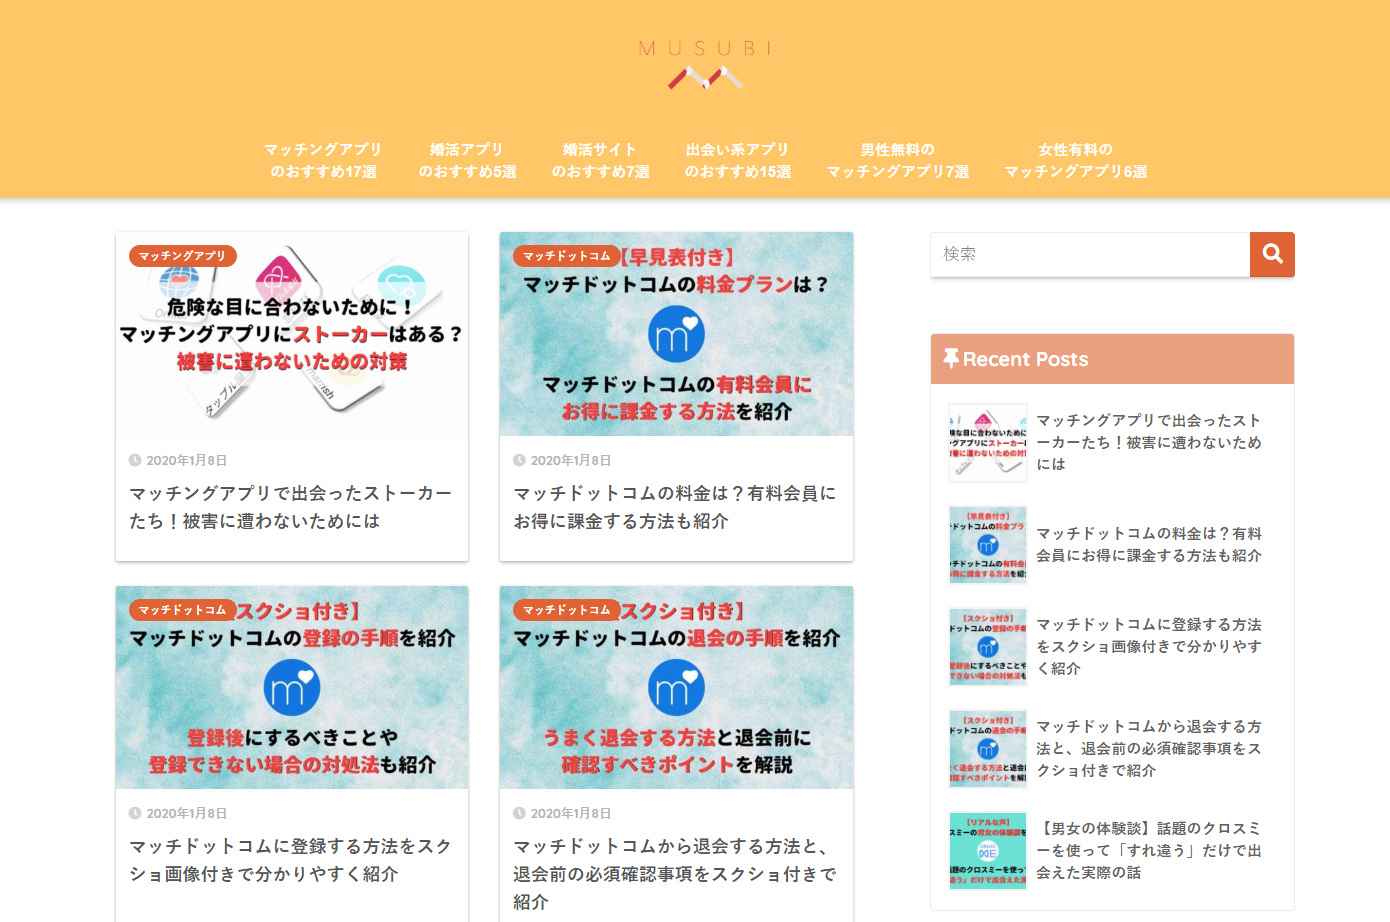The width and height of the screenshot is (1390, 922).
Task: Open sidebar link マッチドットコムの料金は？
Action: 1149,544
